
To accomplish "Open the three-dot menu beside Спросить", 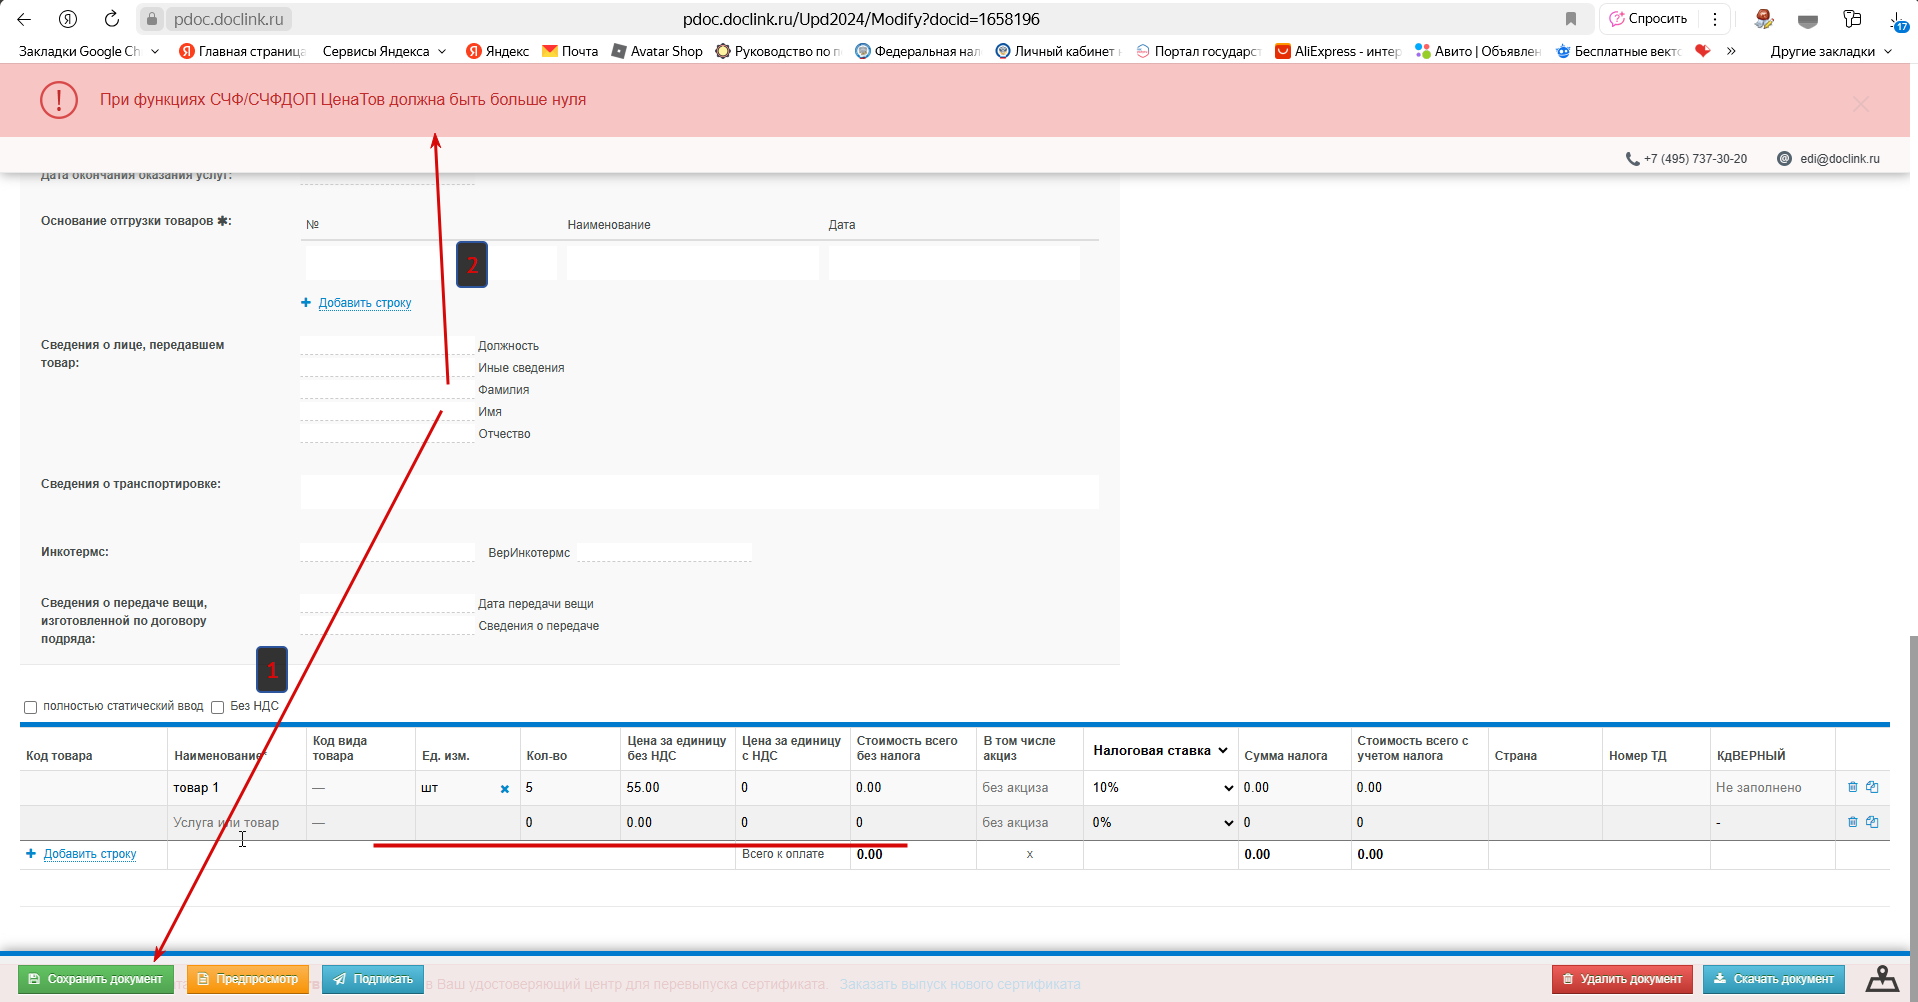I will point(1715,19).
